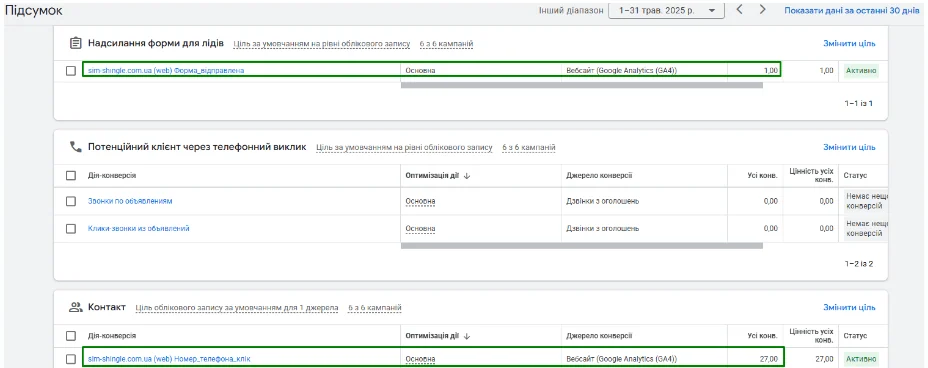Open Звонки по объявлениям conversion action

(130, 201)
